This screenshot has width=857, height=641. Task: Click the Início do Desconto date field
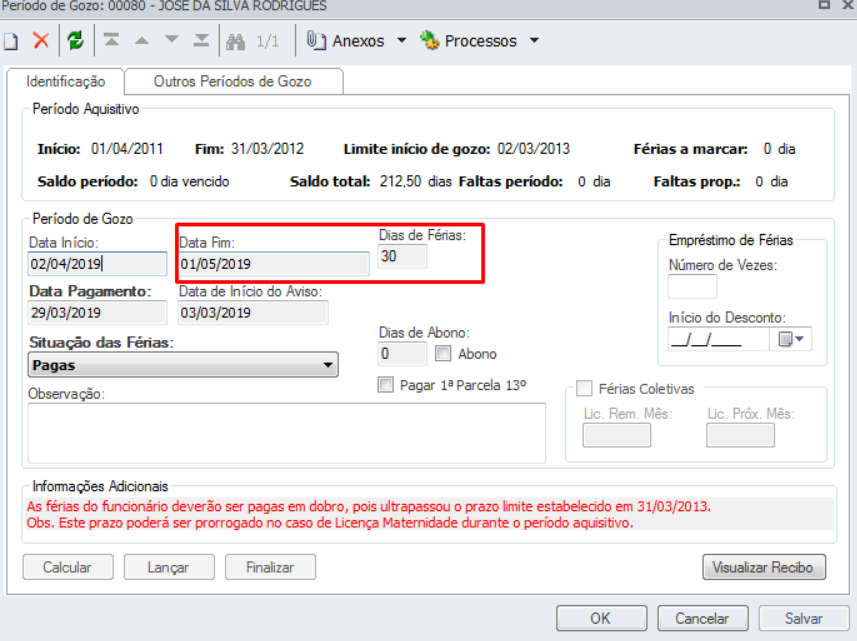[719, 339]
